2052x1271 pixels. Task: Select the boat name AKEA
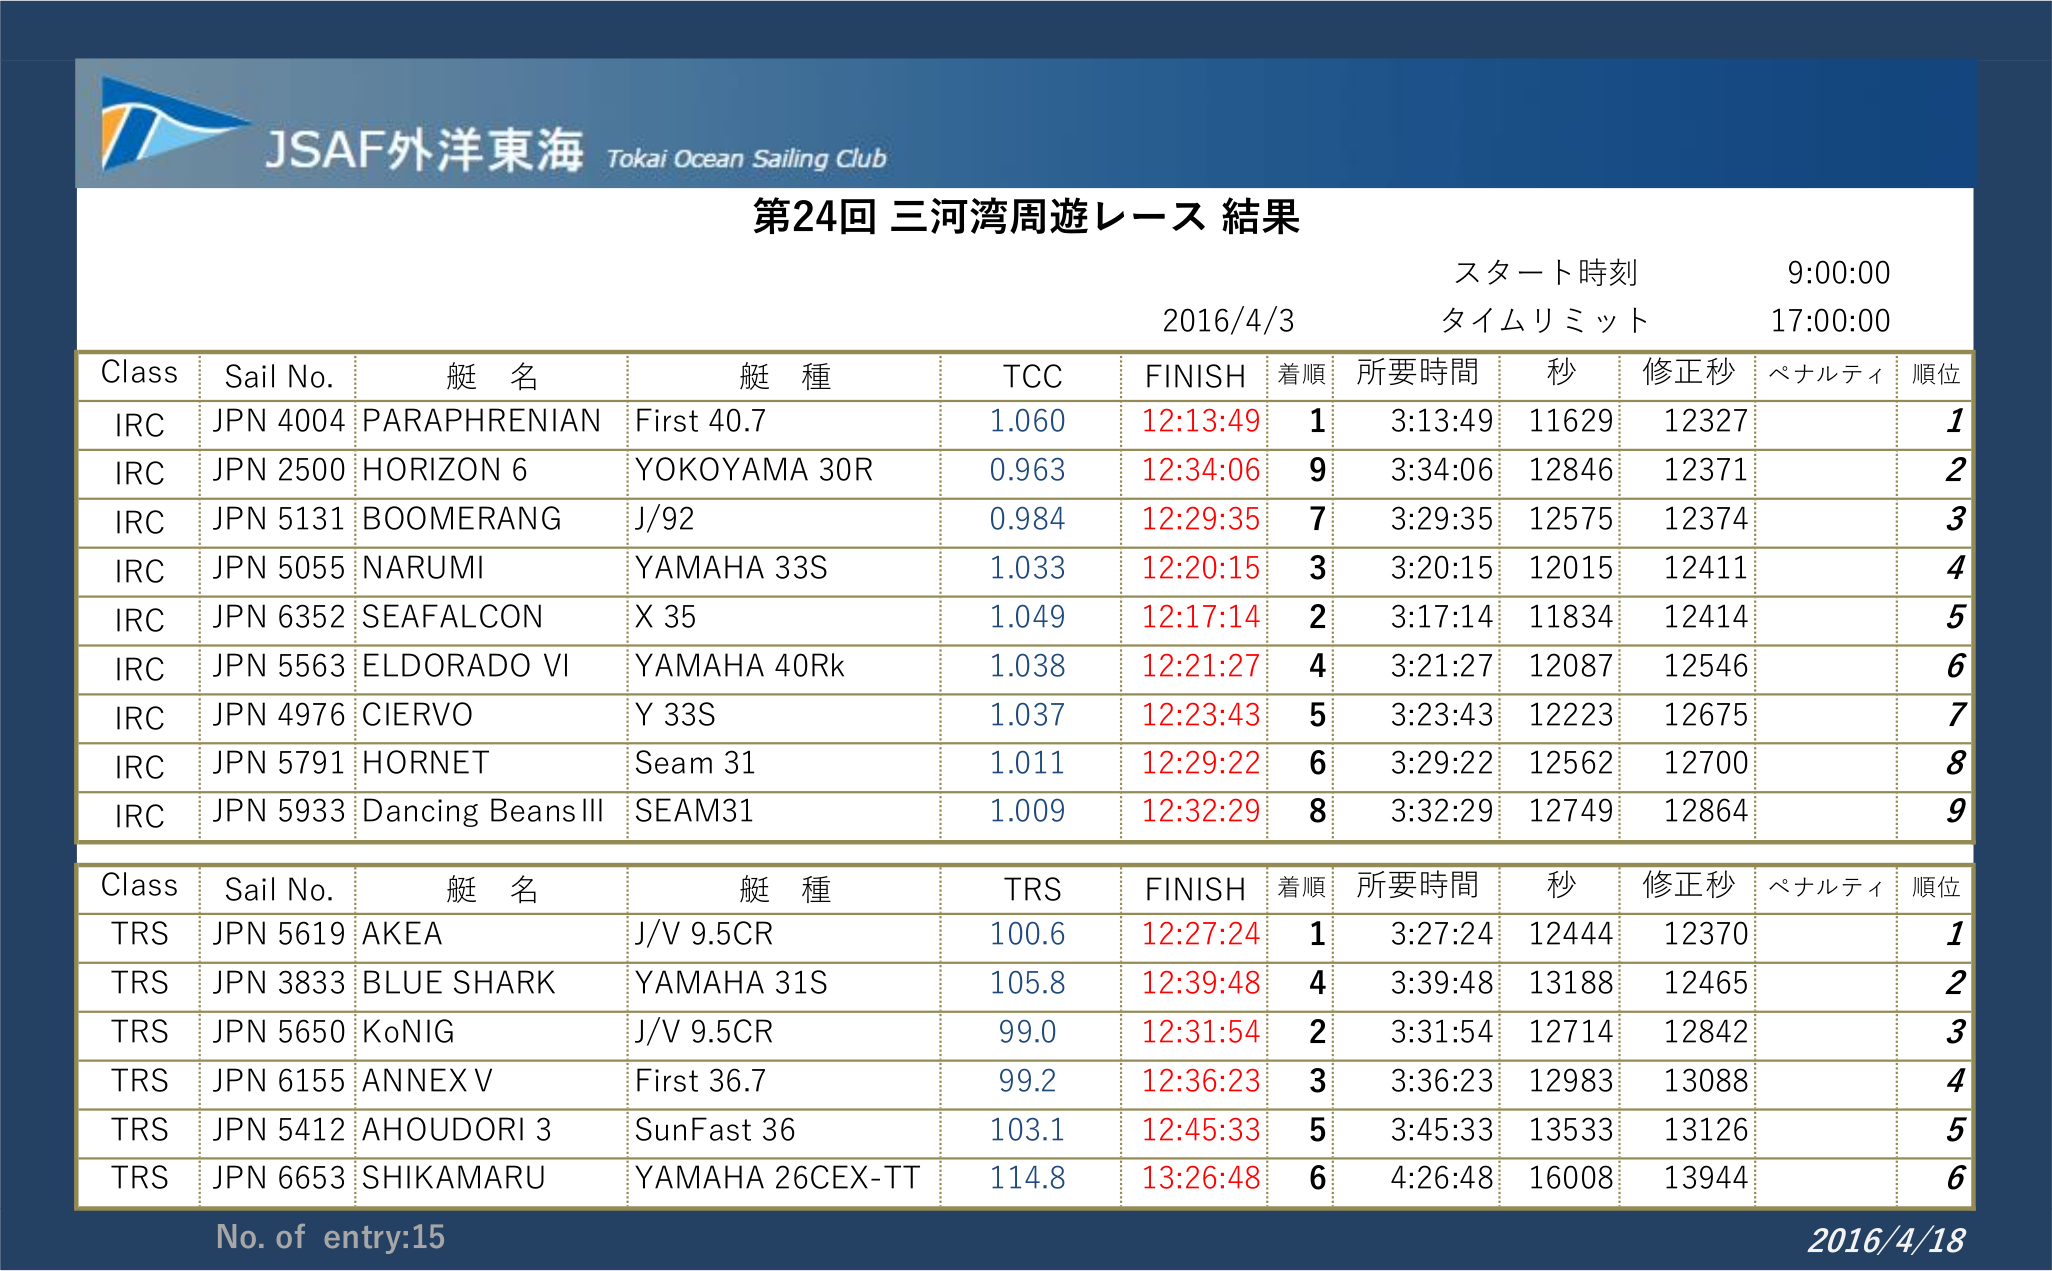[x=402, y=934]
